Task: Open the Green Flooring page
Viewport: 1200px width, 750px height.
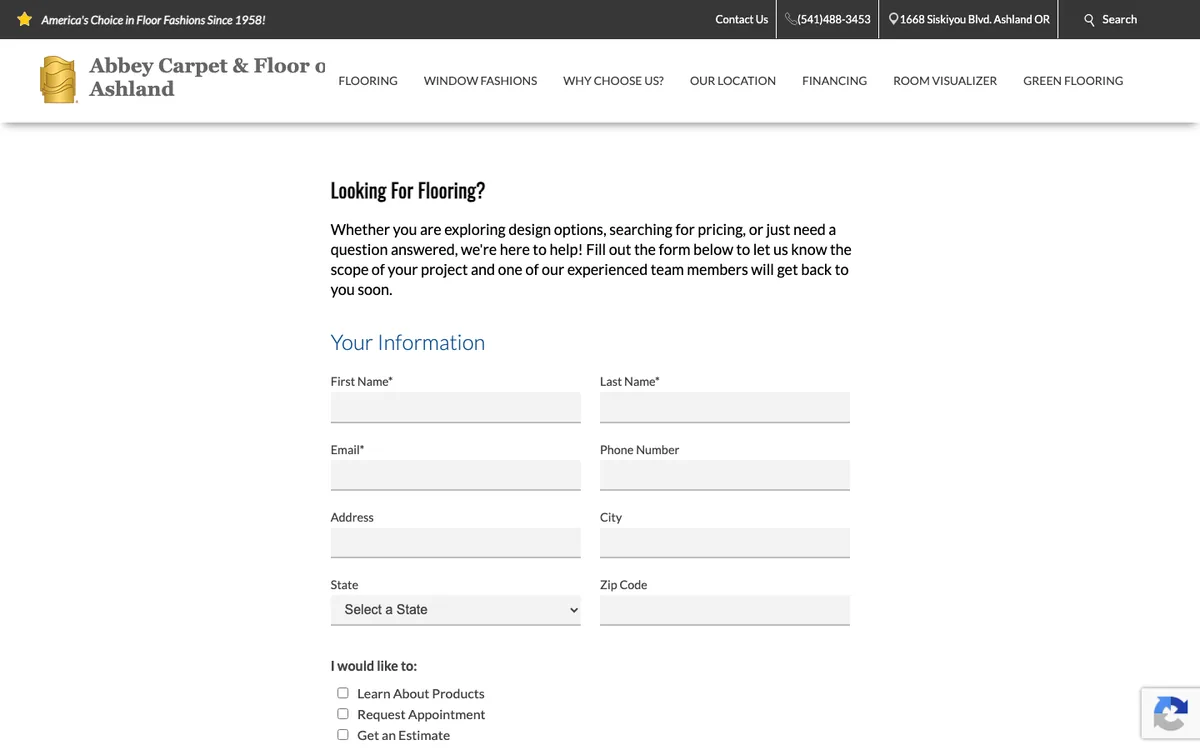Action: 1073,81
